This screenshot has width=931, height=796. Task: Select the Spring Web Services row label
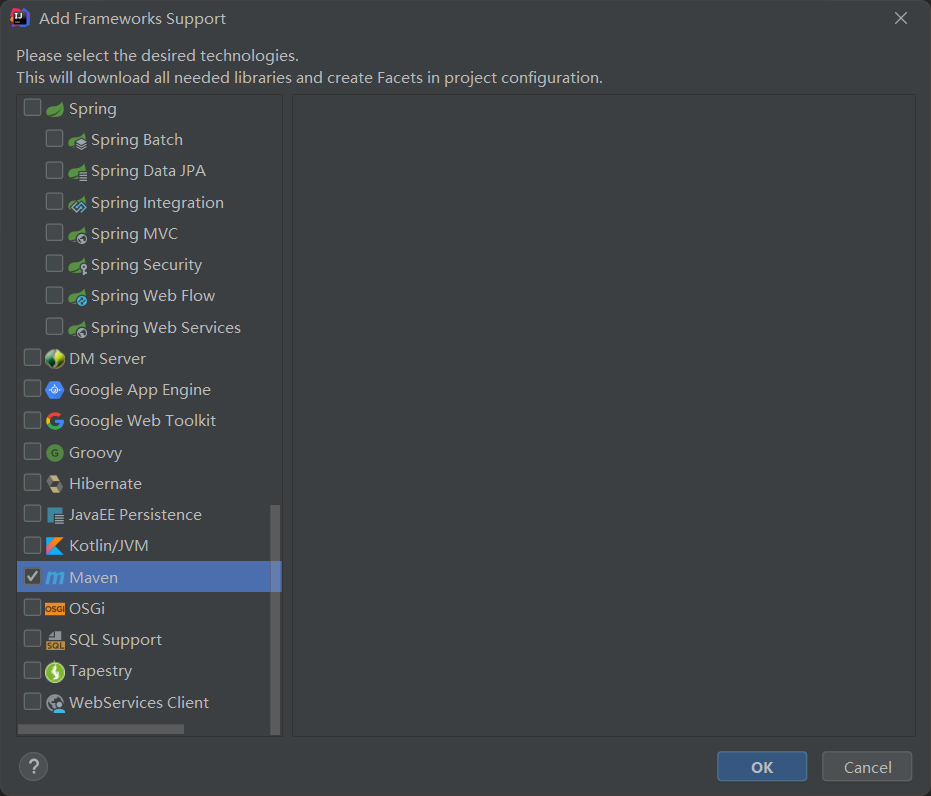click(x=166, y=328)
